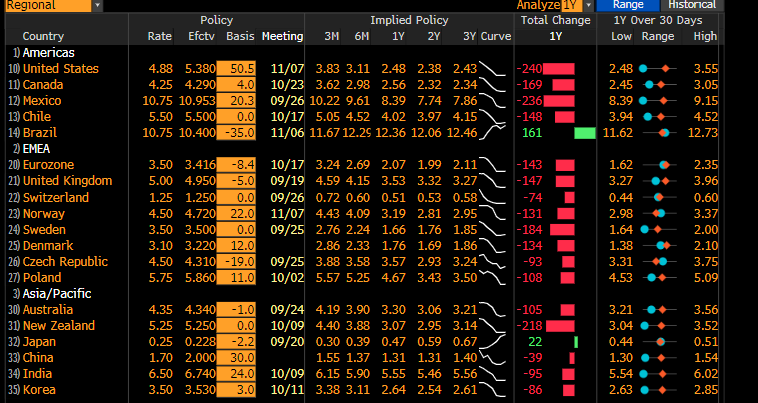Click Korea low value 2.63
Viewport: 758px width, 403px height.
point(621,389)
